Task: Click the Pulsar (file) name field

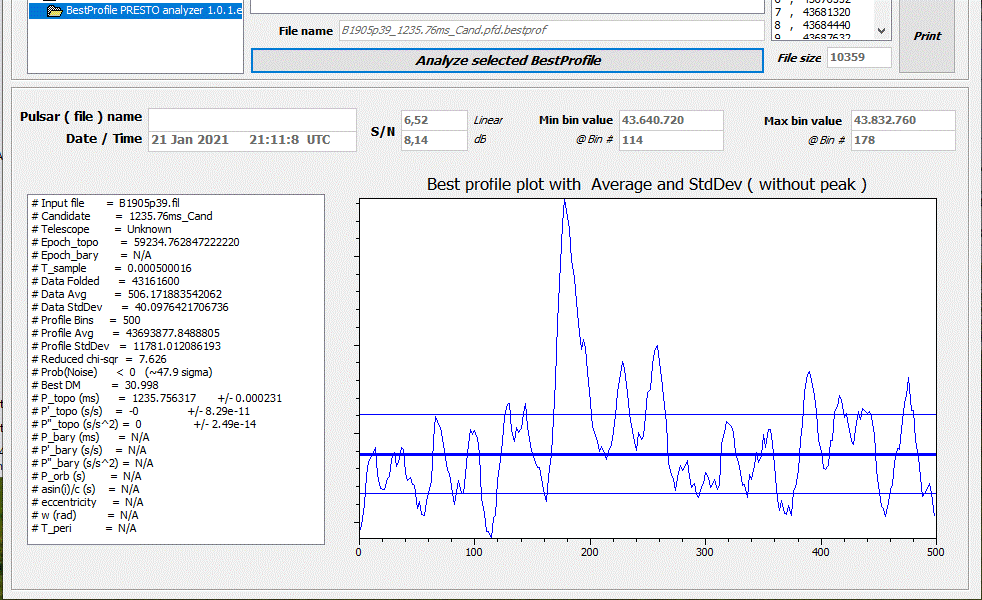Action: click(x=252, y=119)
